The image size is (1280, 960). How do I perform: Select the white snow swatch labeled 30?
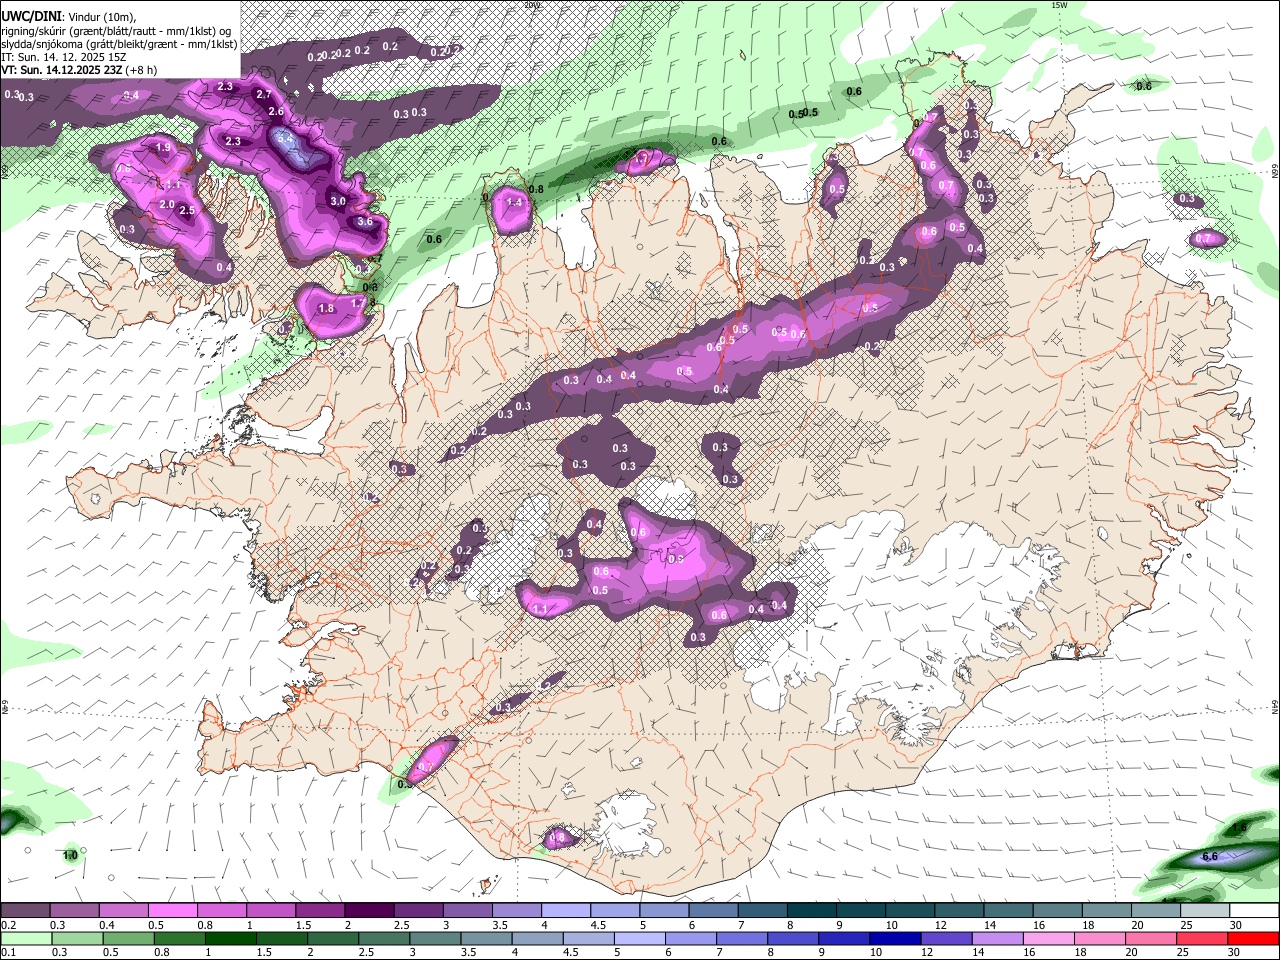[1254, 911]
